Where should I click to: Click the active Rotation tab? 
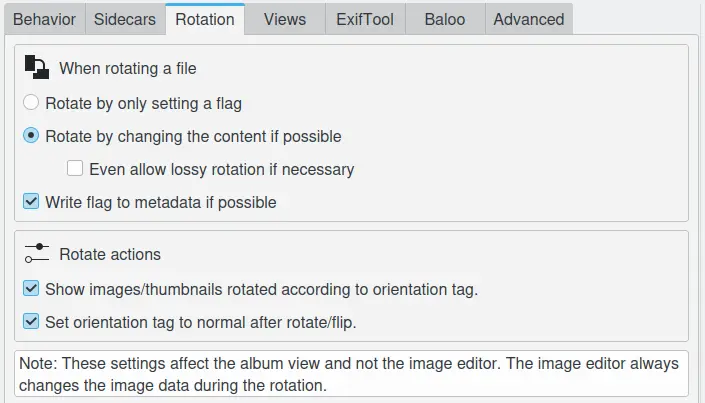coord(205,19)
